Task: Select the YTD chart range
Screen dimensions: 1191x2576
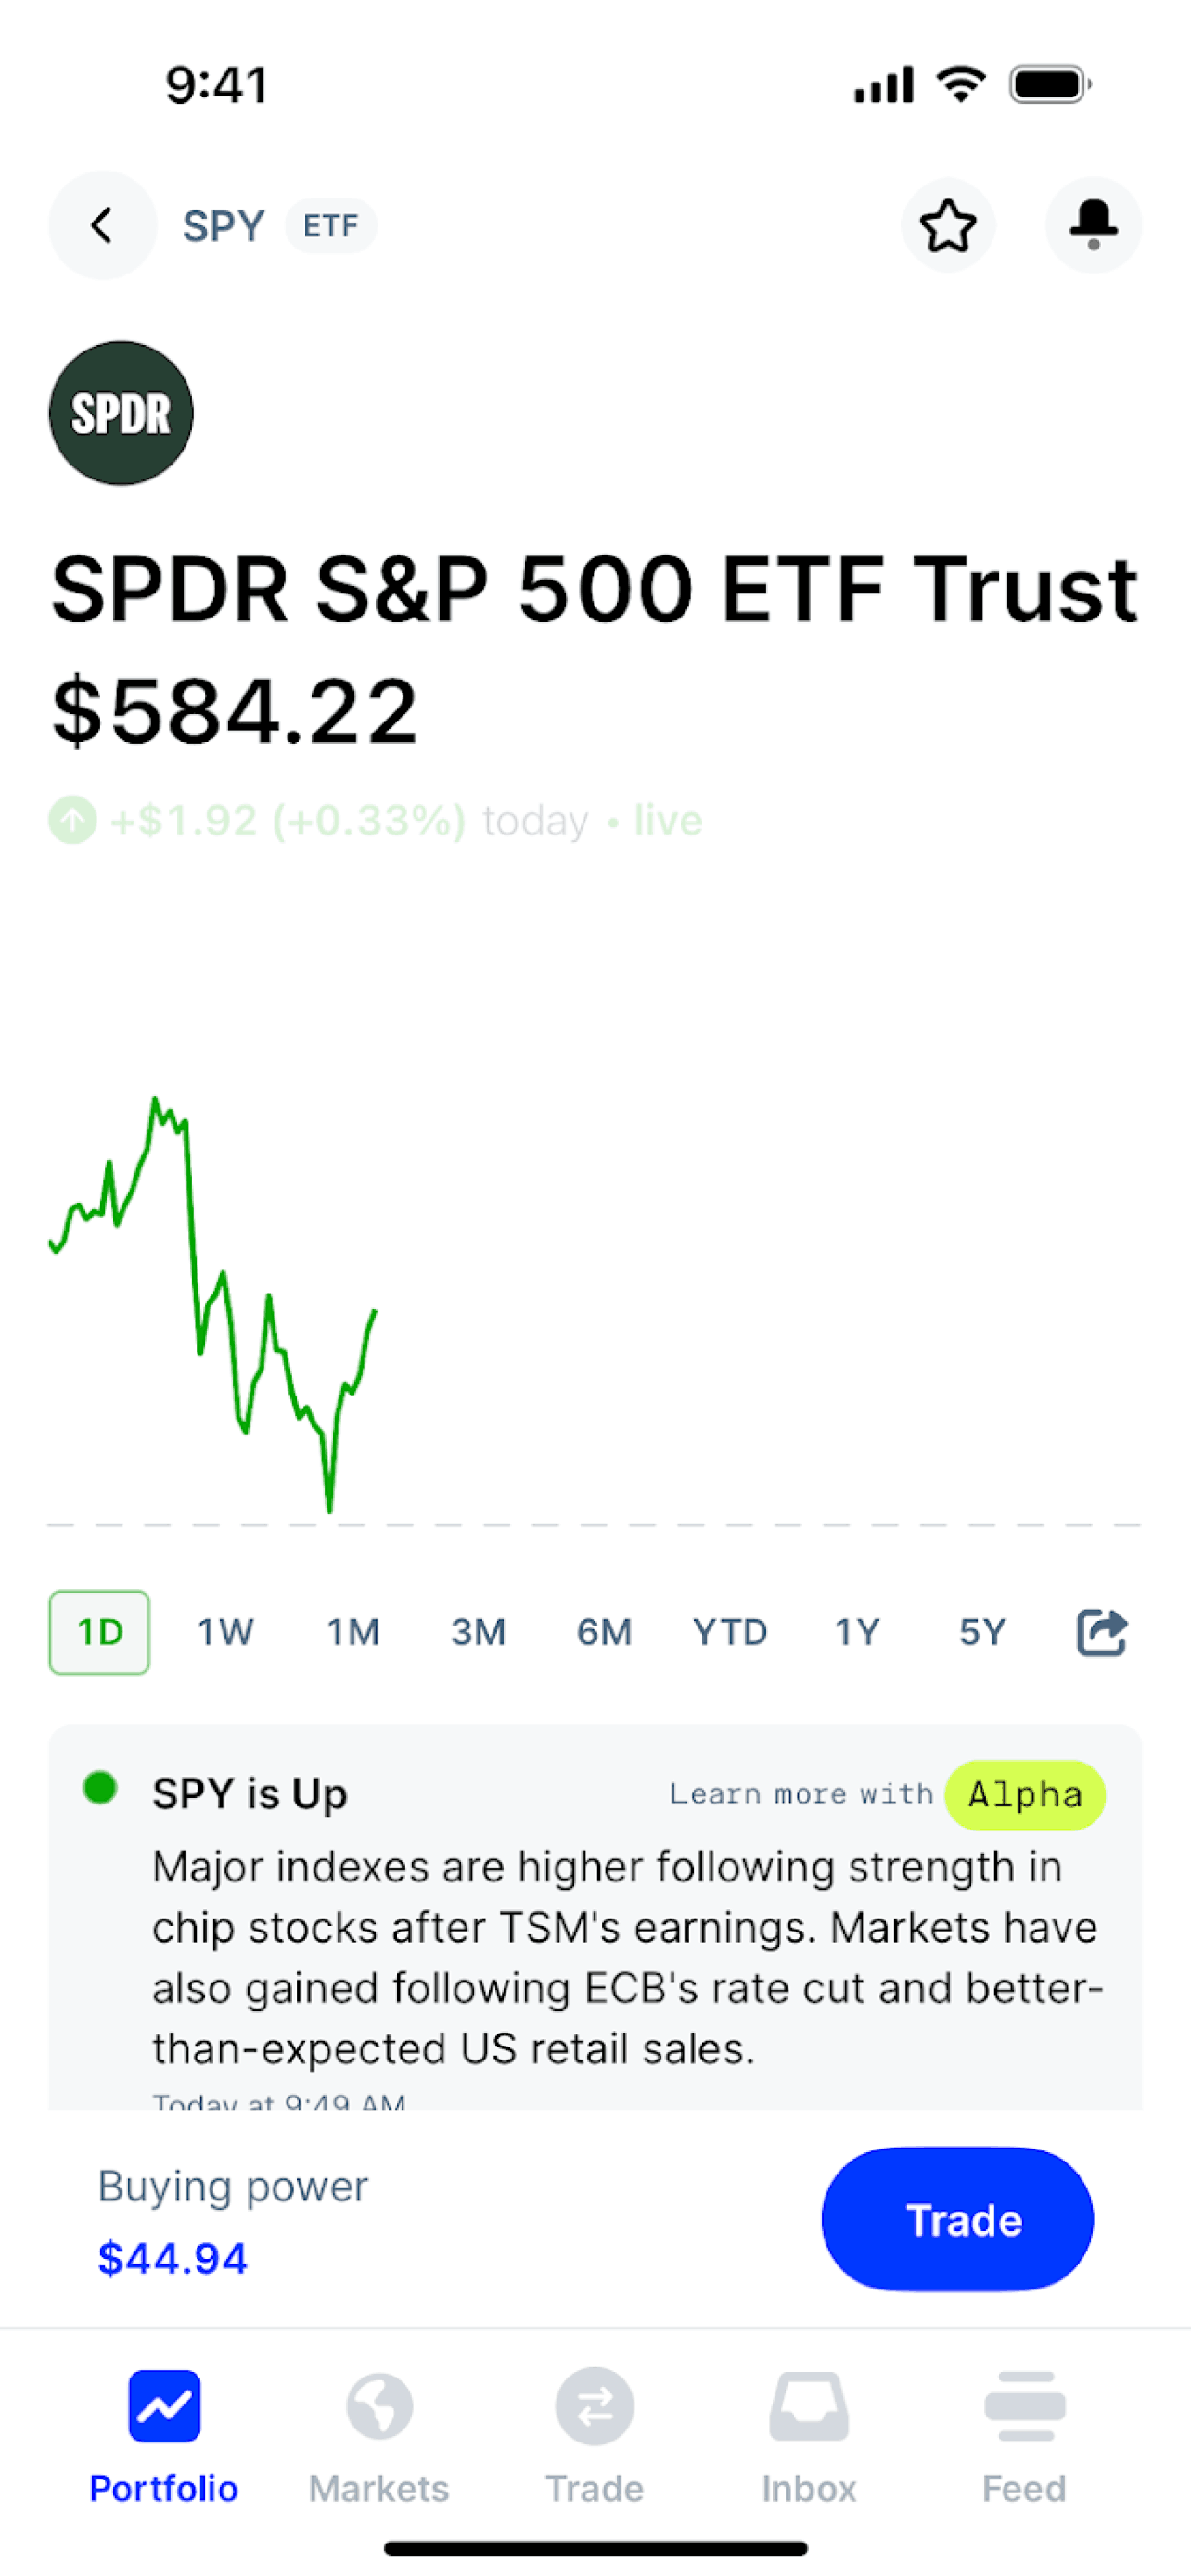Action: (x=730, y=1632)
